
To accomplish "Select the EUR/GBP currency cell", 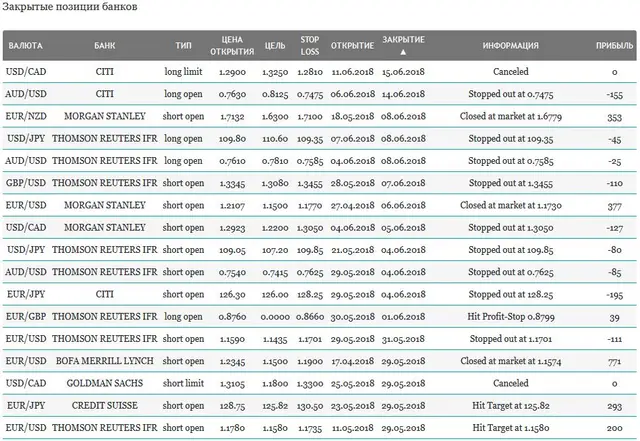I will coord(26,316).
